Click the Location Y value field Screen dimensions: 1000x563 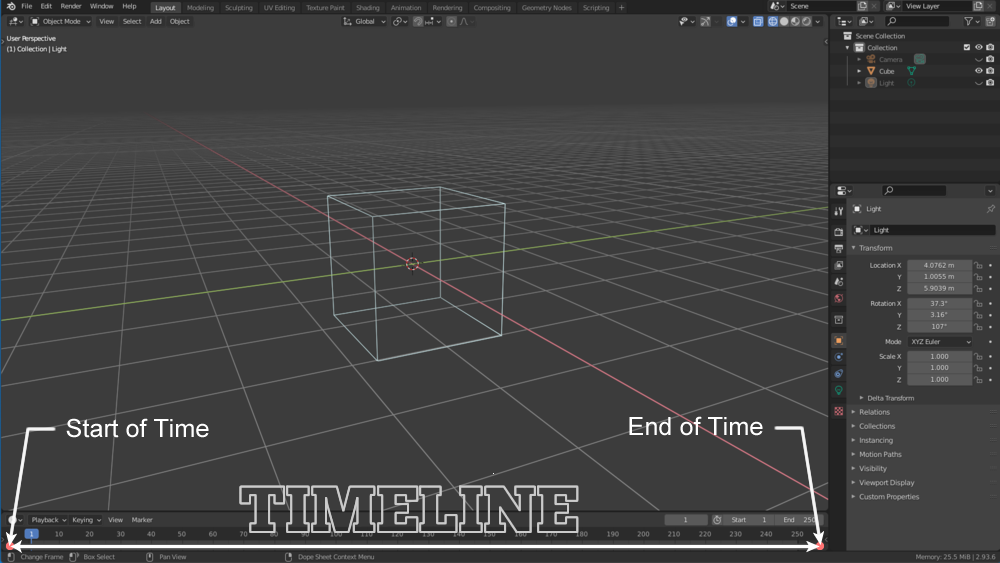pyautogui.click(x=939, y=277)
